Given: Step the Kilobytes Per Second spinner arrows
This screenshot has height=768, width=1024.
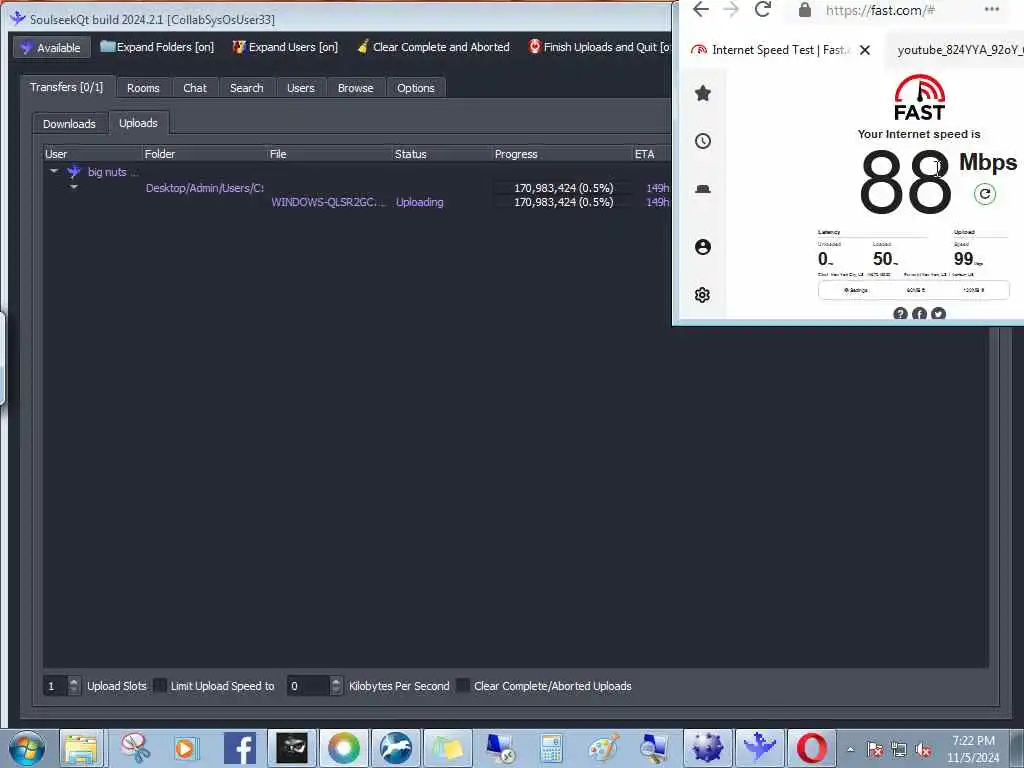Looking at the screenshot, I should click(x=336, y=686).
